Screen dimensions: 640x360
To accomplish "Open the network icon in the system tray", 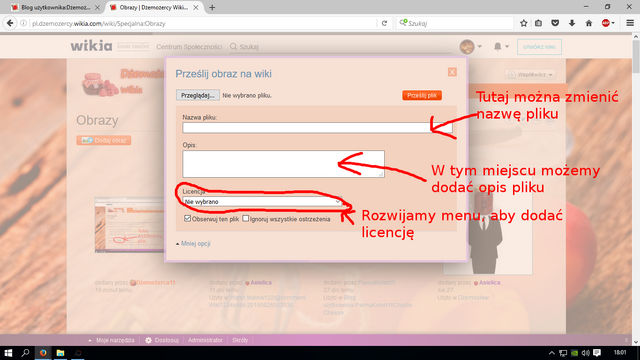I will [563, 353].
